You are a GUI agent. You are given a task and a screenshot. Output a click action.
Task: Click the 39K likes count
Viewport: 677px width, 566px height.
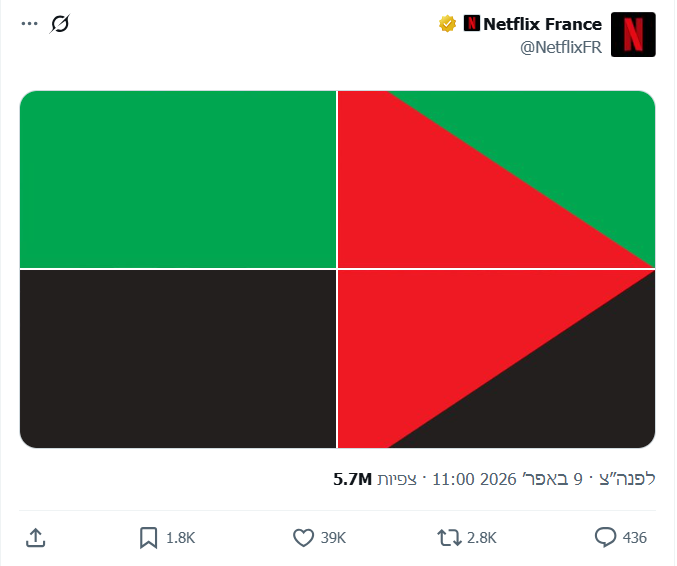point(333,537)
